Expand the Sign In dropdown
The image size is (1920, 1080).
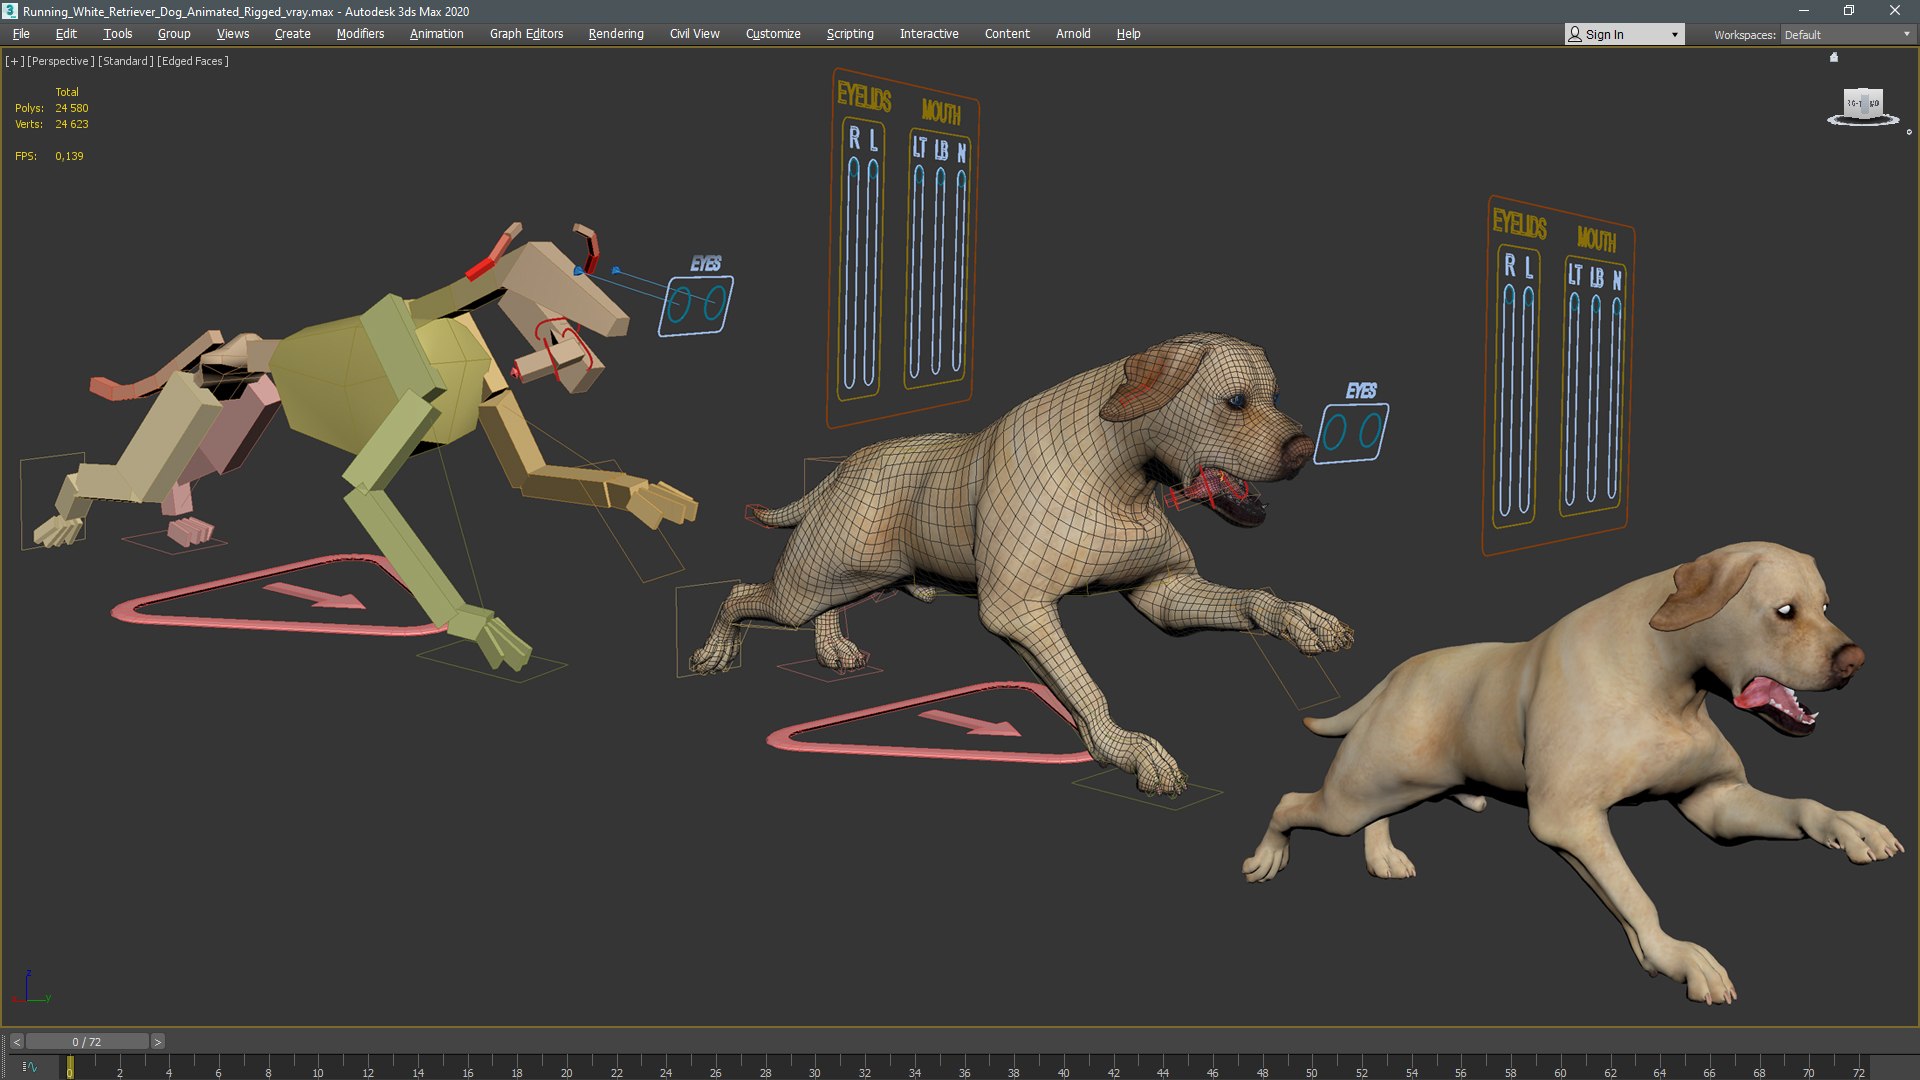tap(1624, 34)
